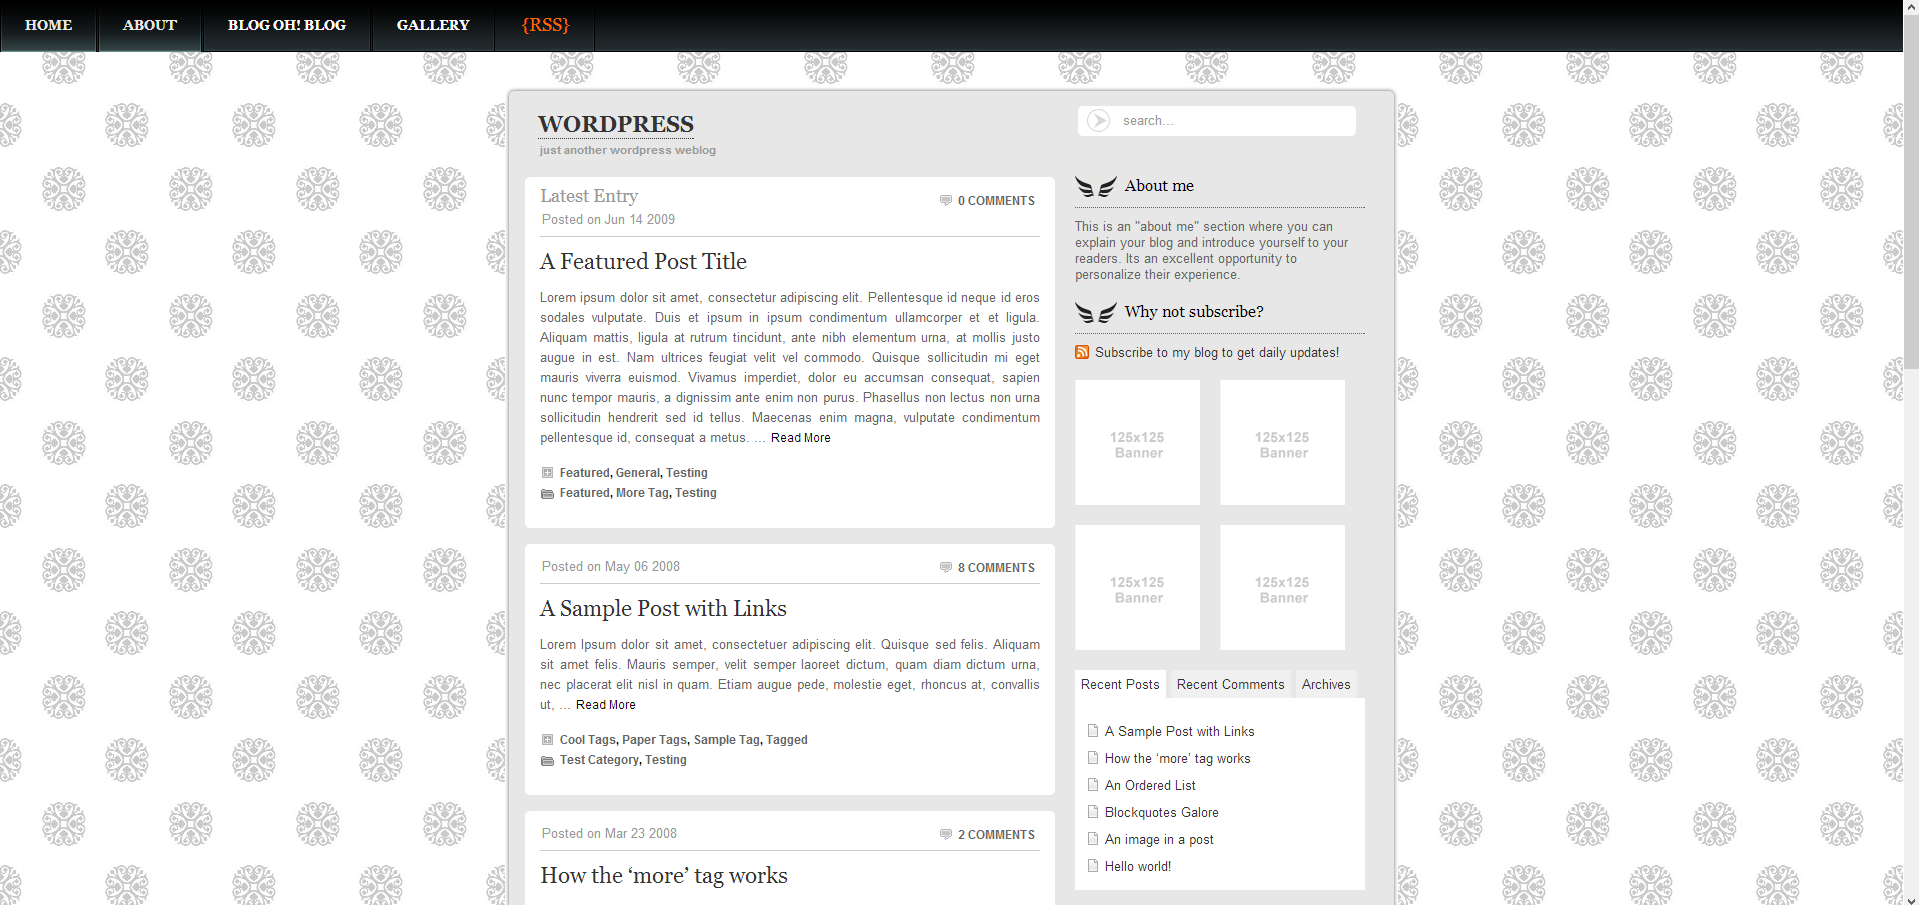Switch to the Archives tab
The width and height of the screenshot is (1919, 905).
point(1326,684)
